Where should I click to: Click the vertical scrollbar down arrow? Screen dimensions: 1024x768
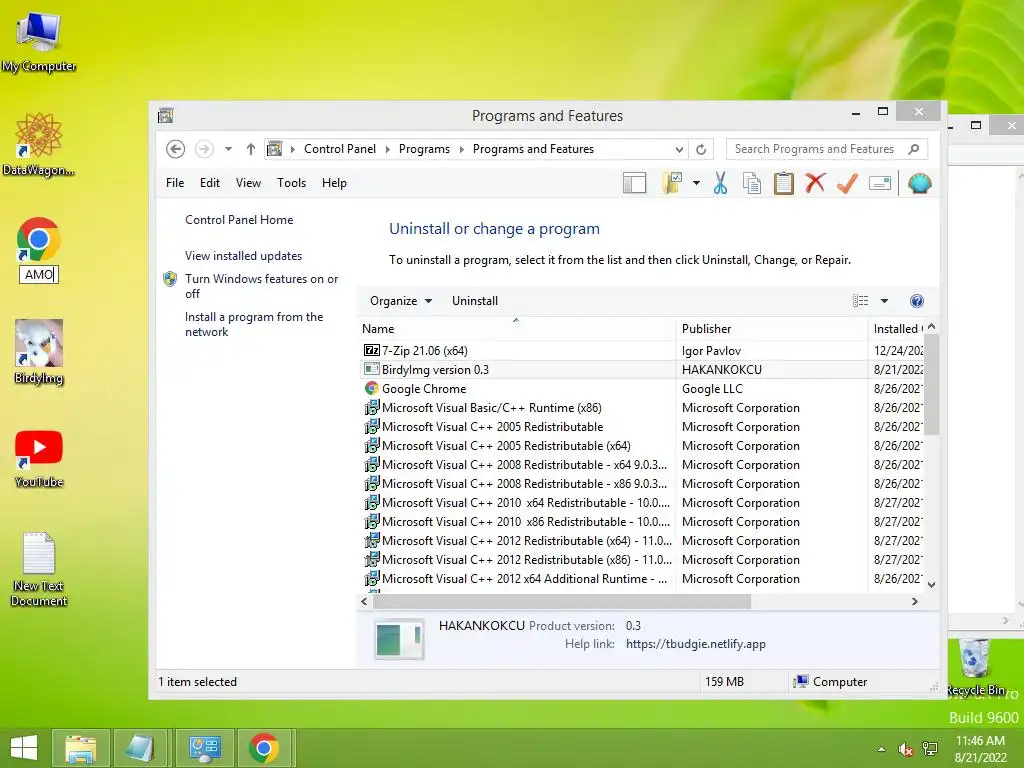pos(932,585)
